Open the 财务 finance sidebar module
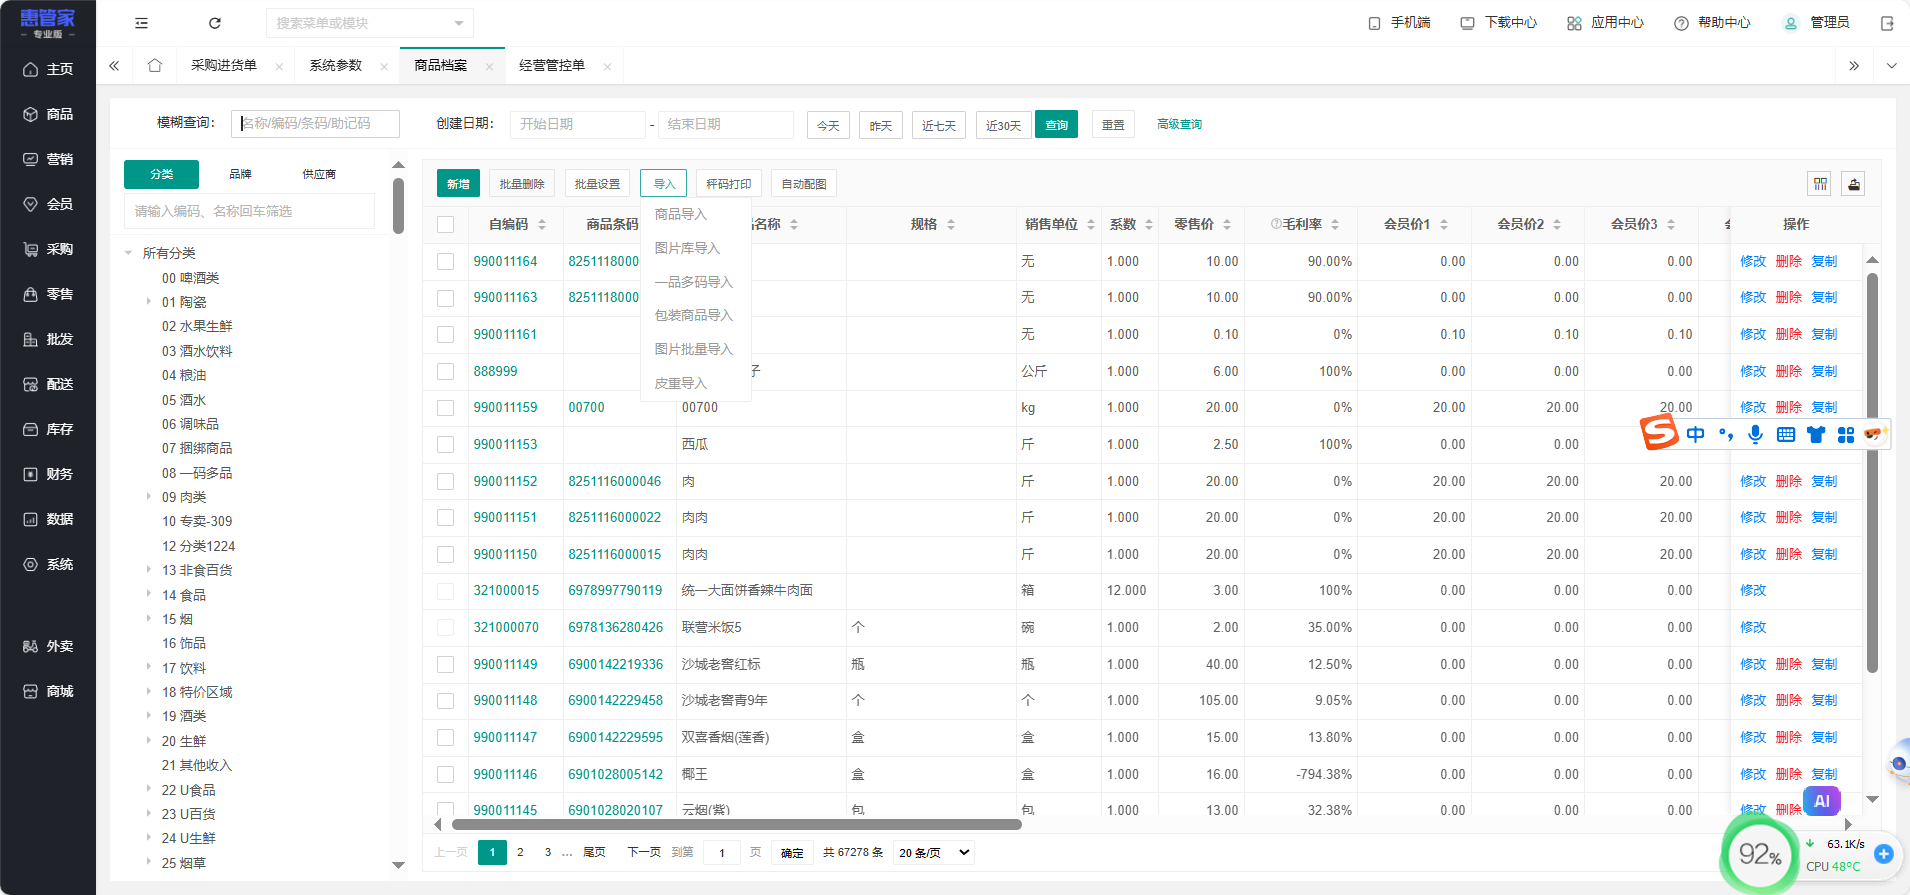The width and height of the screenshot is (1910, 895). point(48,474)
